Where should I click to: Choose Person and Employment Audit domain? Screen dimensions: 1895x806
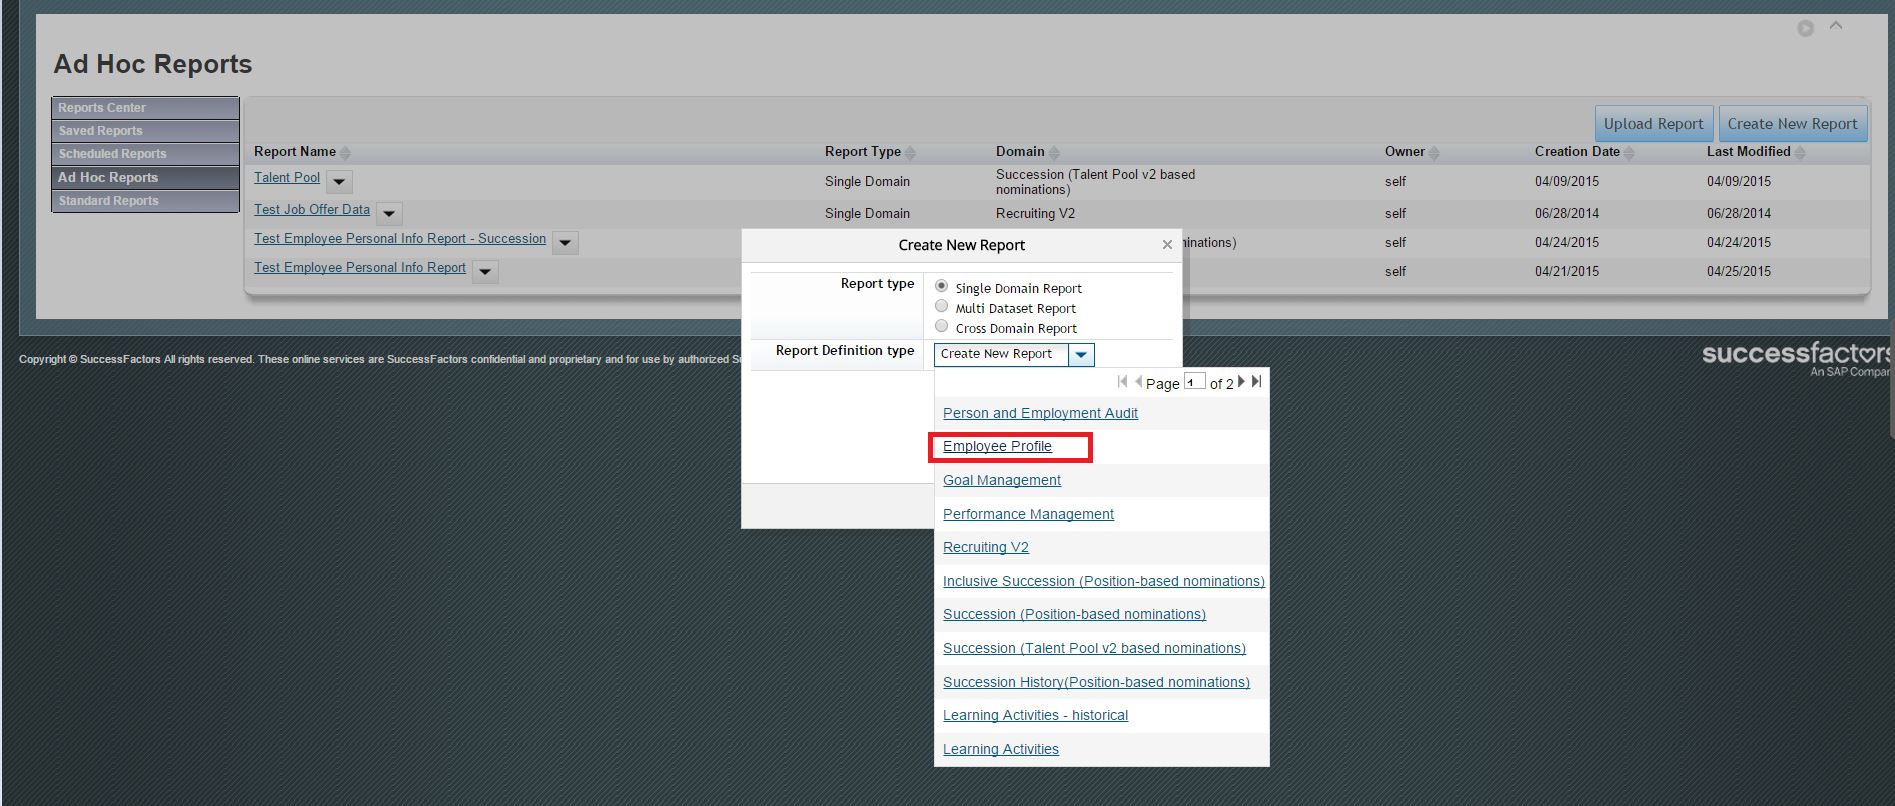1040,413
